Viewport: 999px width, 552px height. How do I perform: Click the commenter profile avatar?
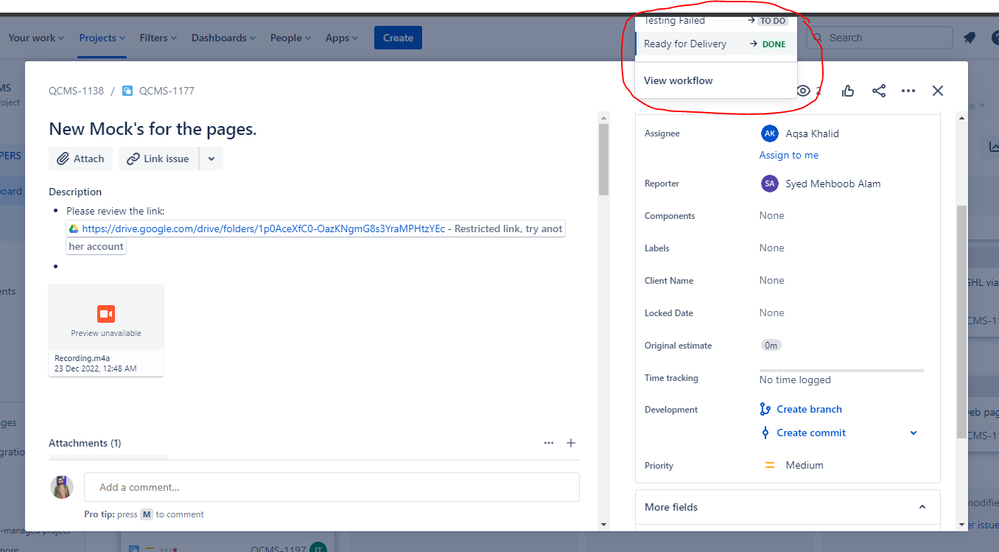click(x=62, y=487)
